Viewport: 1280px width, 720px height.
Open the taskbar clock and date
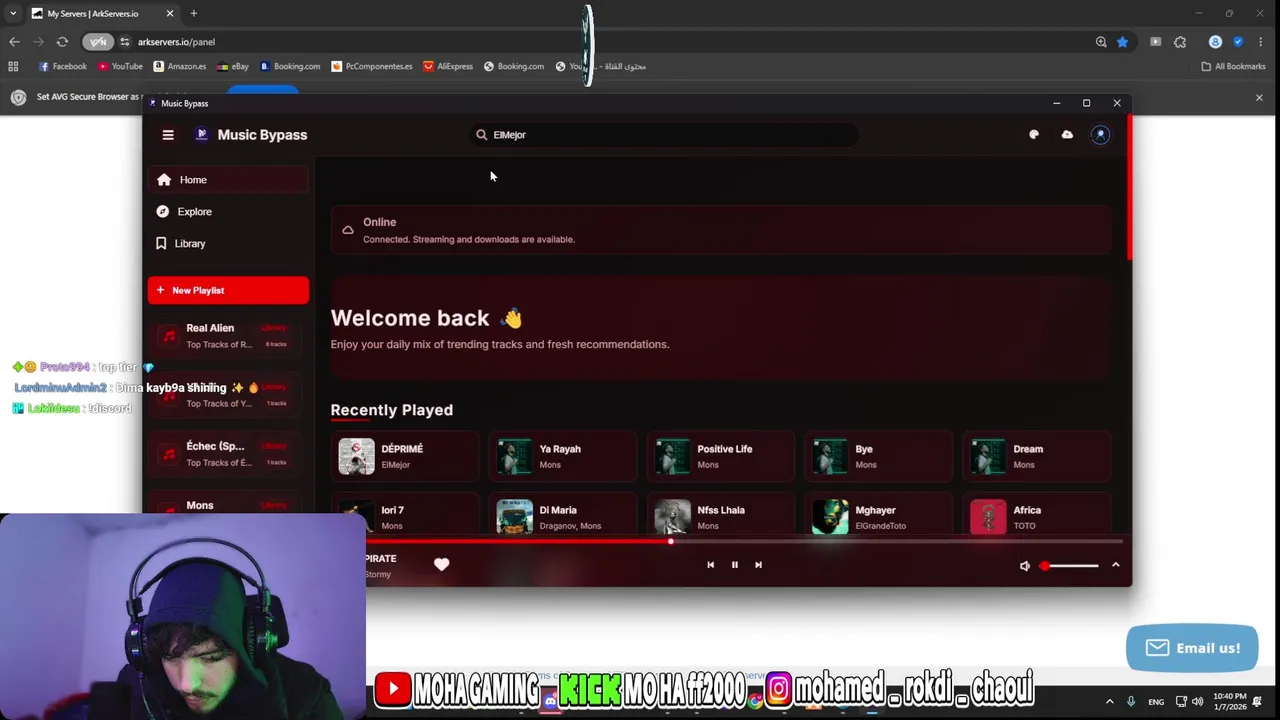coord(1230,701)
